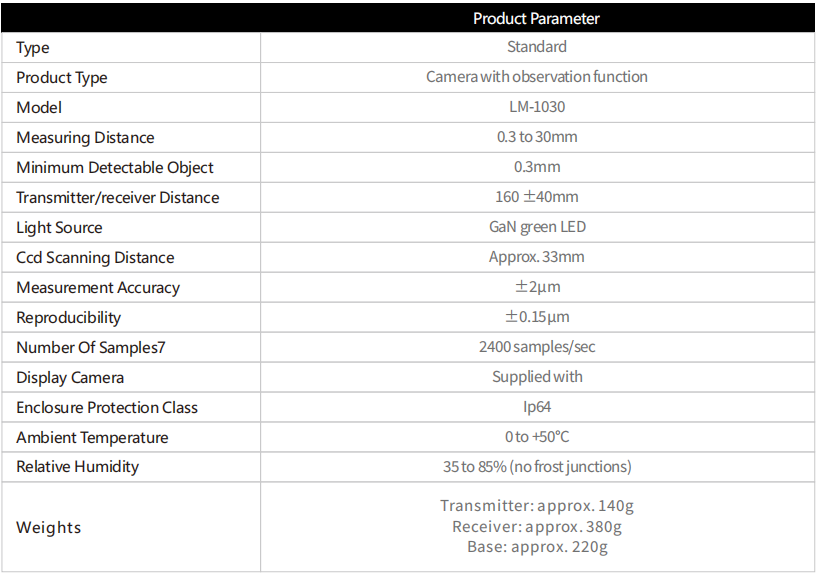Screen dimensions: 820x576
Task: Select the GaN green LED value
Action: click(x=537, y=227)
